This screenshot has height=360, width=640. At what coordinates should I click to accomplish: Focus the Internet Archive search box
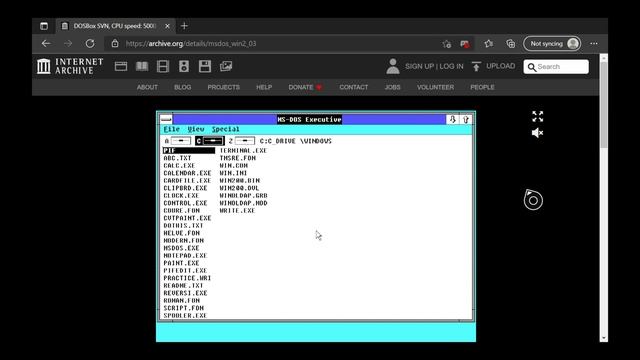[x=556, y=67]
